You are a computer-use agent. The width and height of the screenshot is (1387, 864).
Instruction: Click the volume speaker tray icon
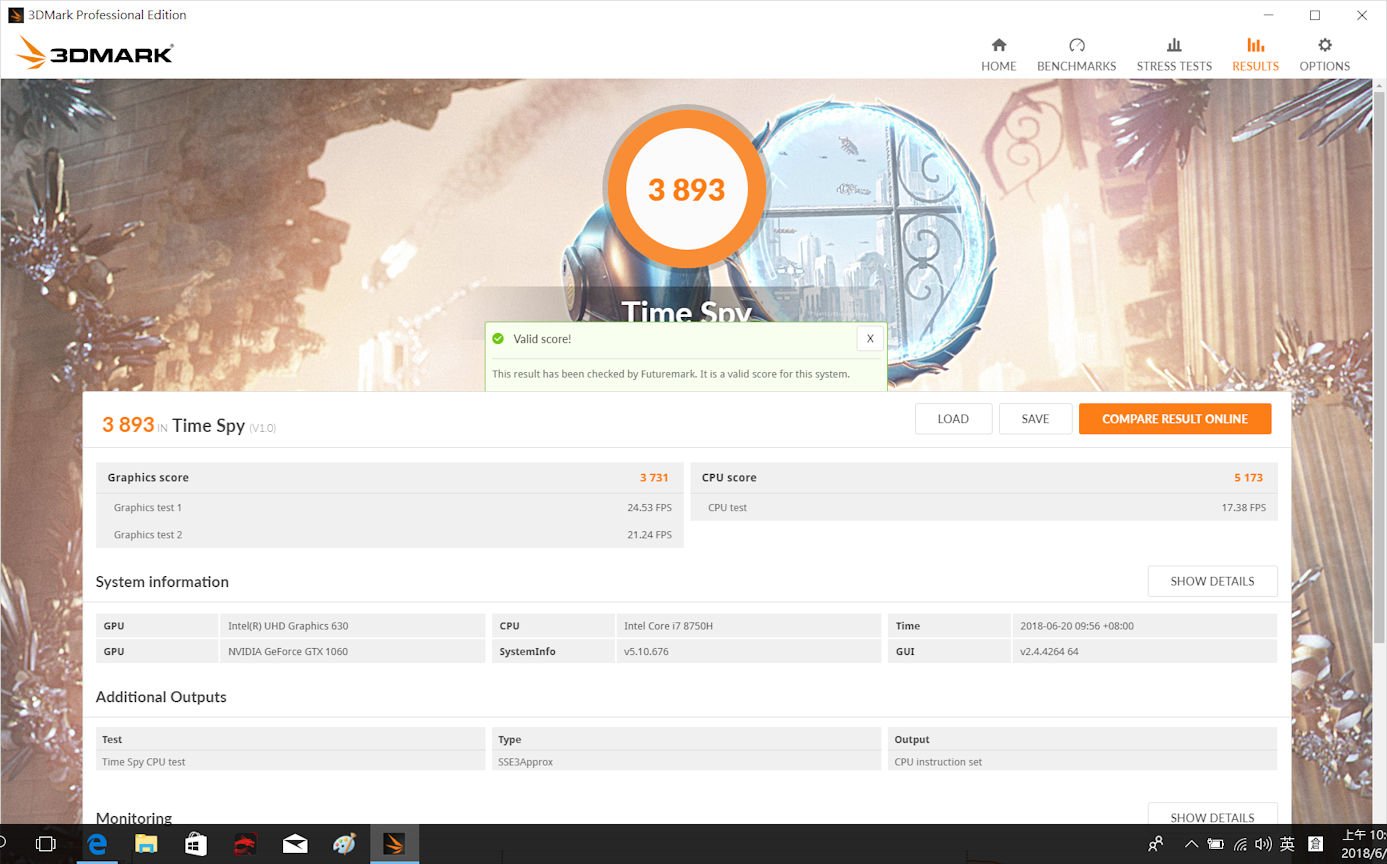tap(1263, 844)
